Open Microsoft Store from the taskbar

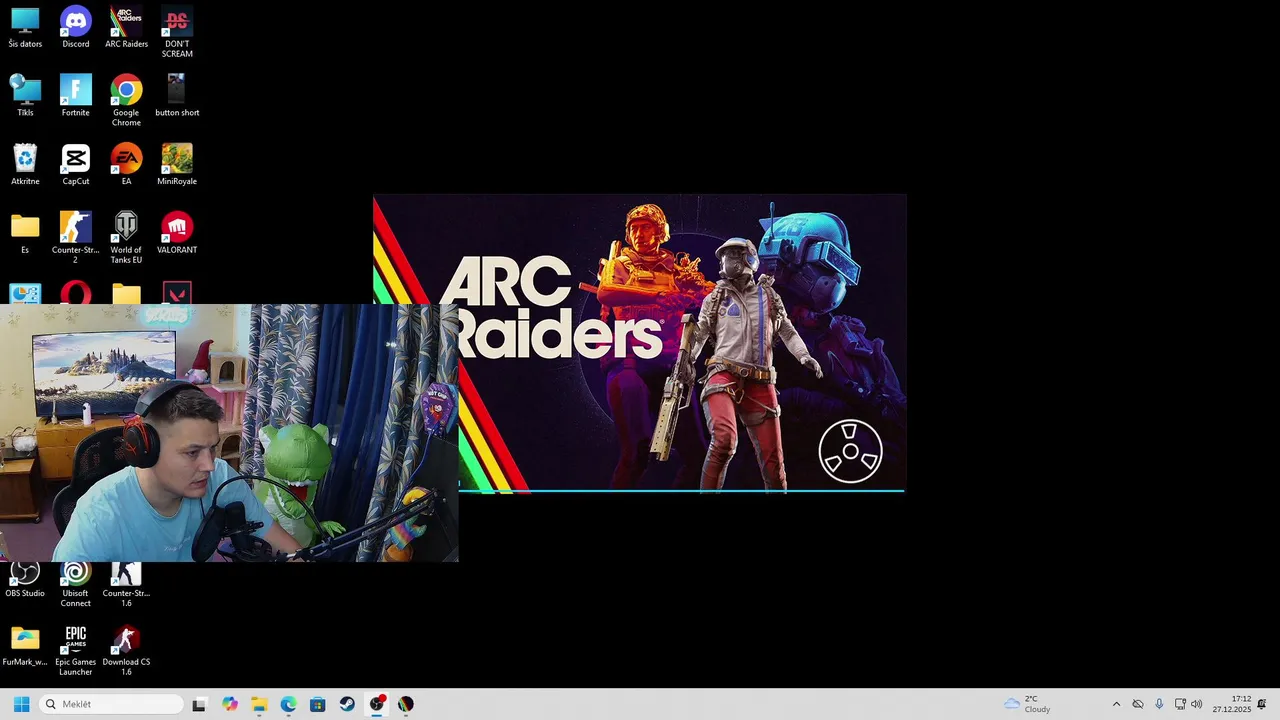pos(317,704)
